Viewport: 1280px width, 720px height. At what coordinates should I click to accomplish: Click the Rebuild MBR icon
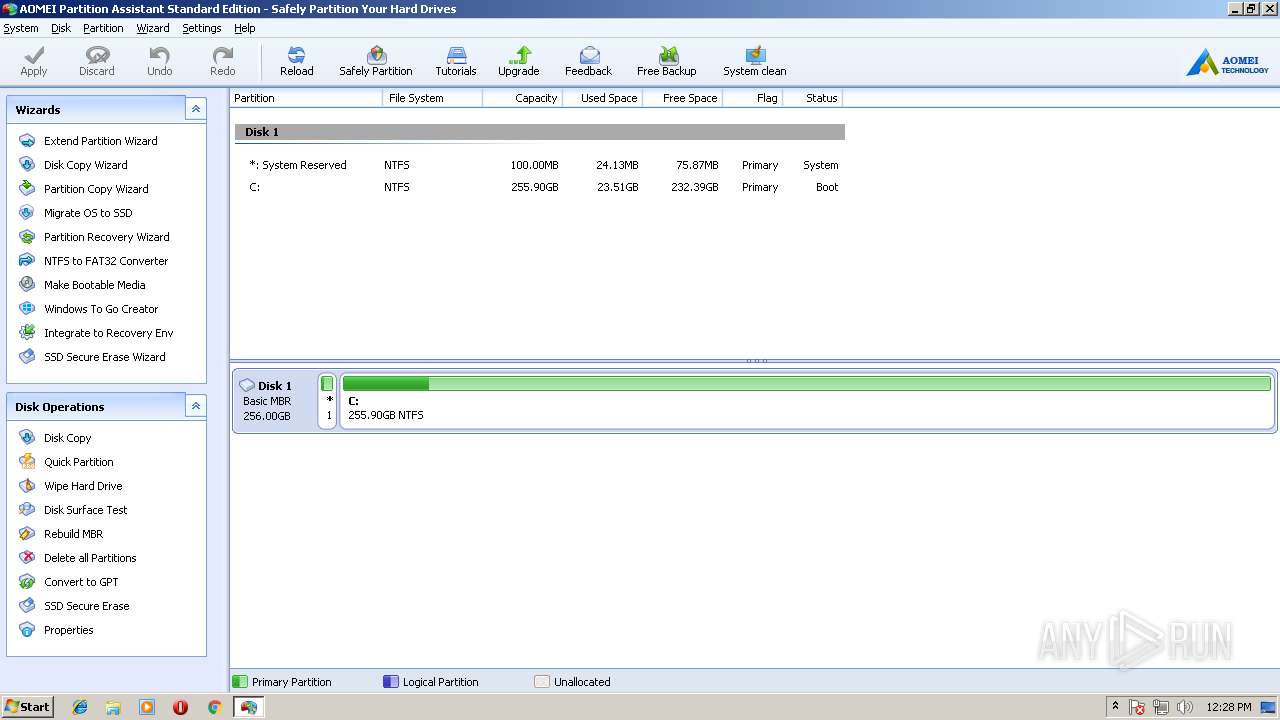pyautogui.click(x=27, y=534)
